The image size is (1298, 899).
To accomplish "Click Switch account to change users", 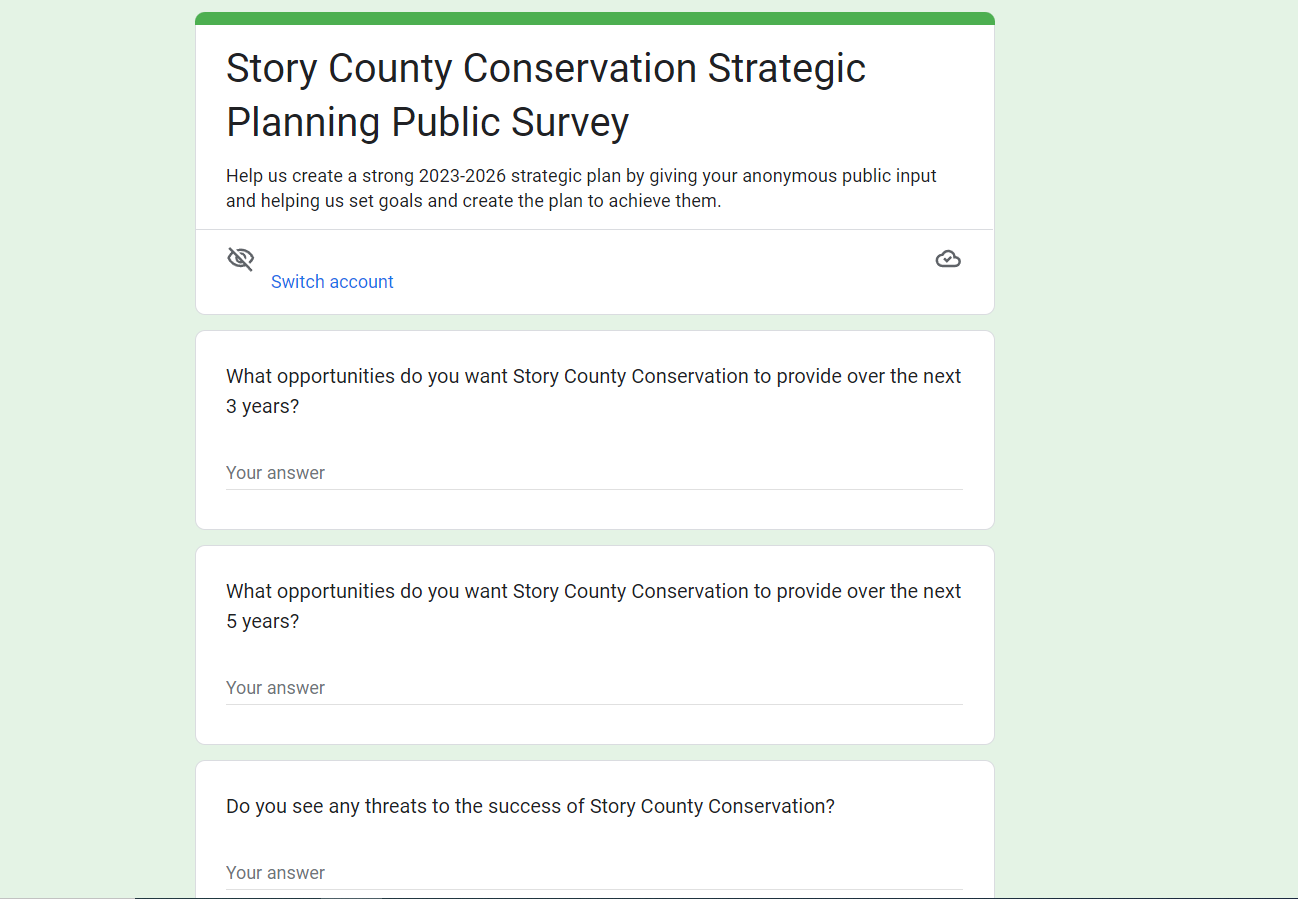I will click(332, 281).
